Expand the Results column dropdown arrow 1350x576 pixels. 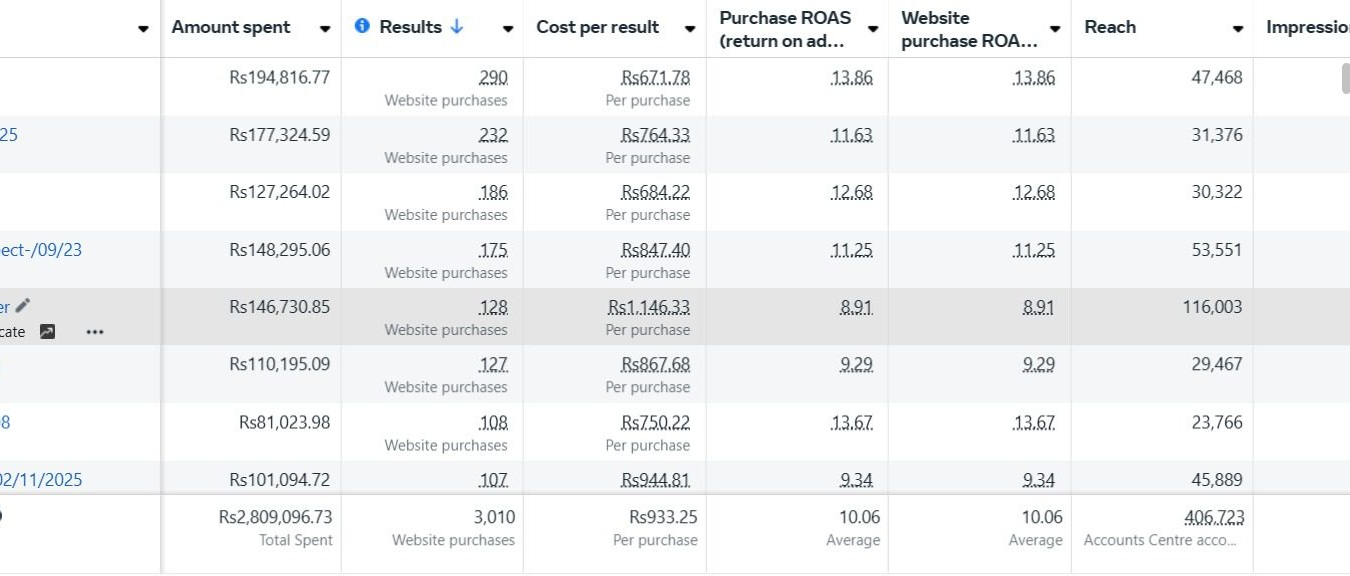[508, 29]
